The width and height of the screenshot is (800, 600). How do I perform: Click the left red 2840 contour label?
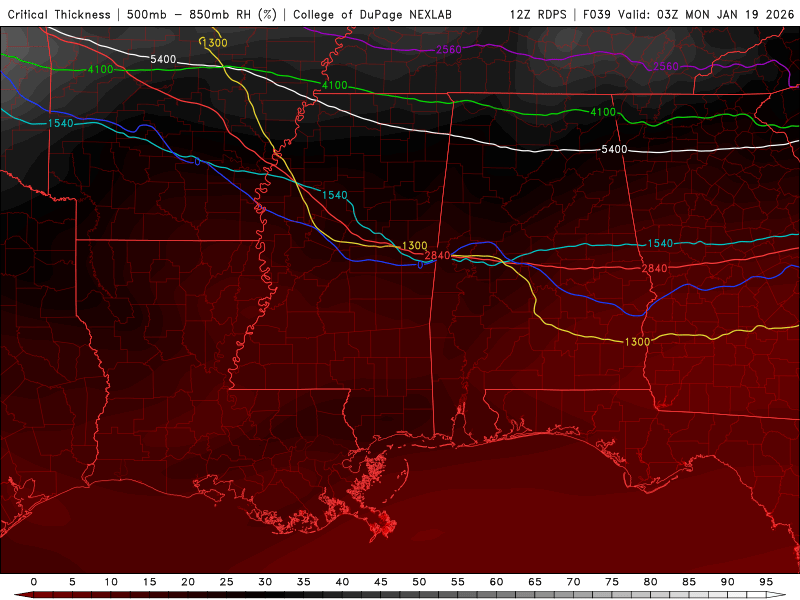437,256
